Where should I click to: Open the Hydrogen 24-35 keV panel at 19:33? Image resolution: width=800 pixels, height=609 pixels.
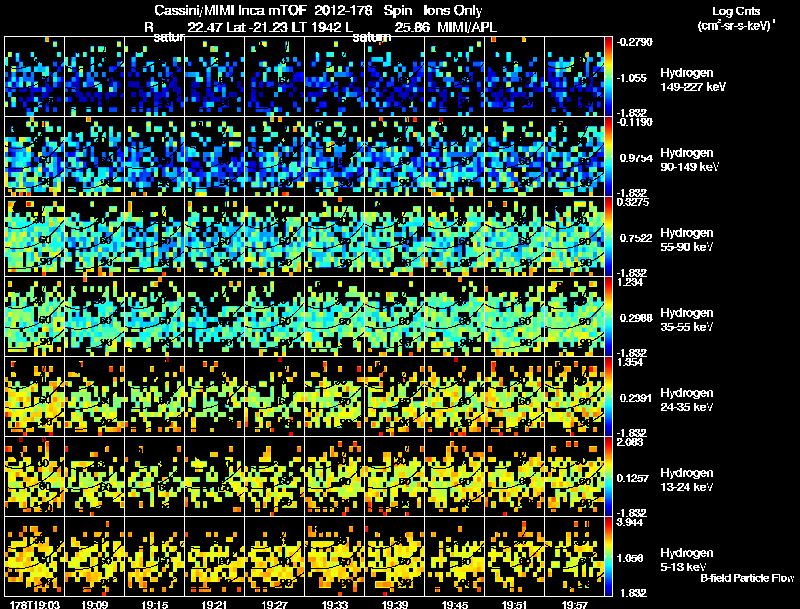tap(335, 397)
